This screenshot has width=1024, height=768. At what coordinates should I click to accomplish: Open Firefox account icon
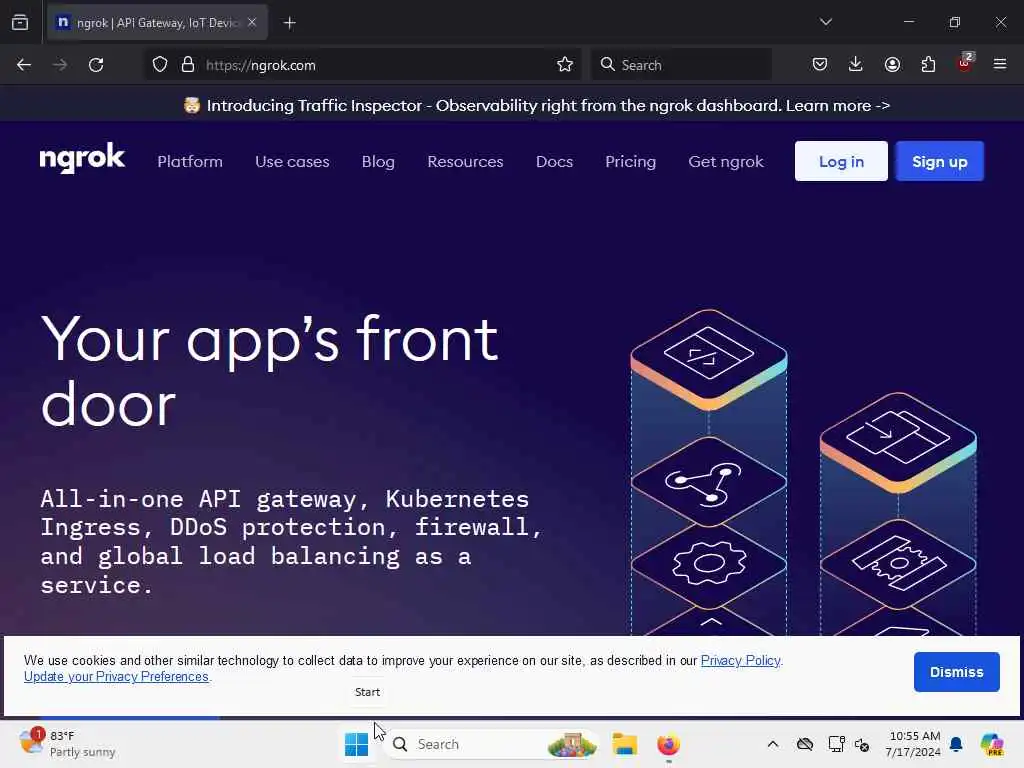[x=892, y=64]
